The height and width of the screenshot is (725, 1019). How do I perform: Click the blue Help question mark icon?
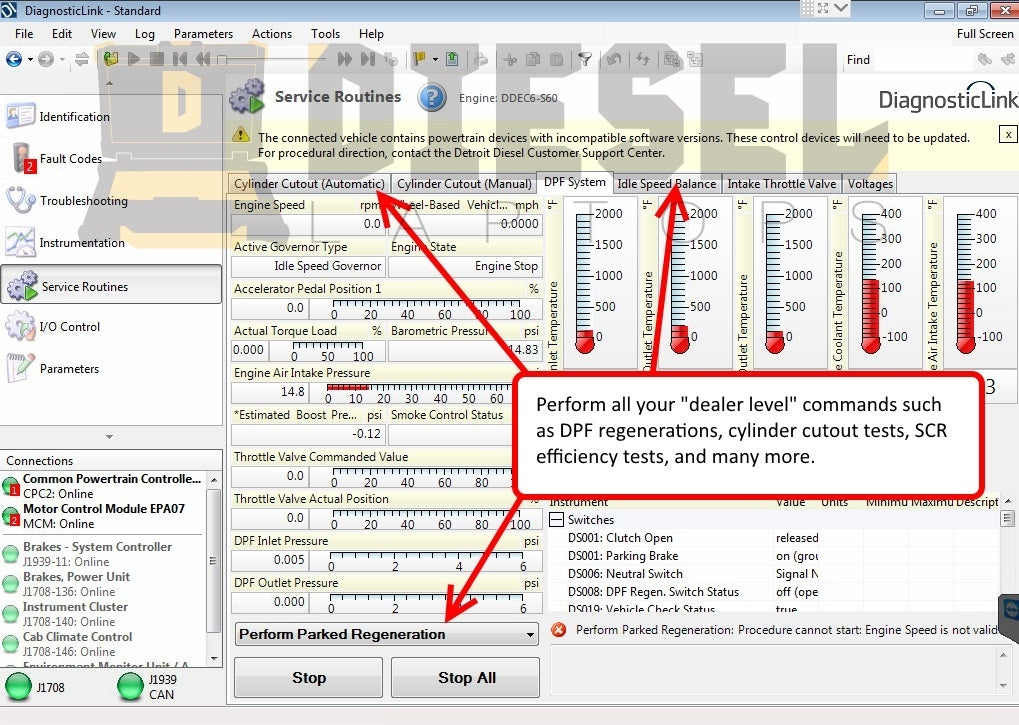click(432, 98)
